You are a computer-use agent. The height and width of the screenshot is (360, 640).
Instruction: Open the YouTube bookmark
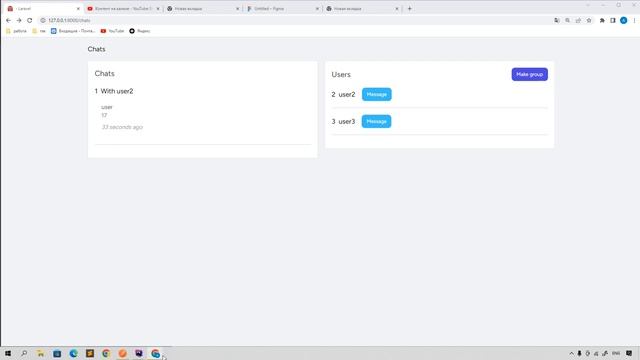(112, 31)
